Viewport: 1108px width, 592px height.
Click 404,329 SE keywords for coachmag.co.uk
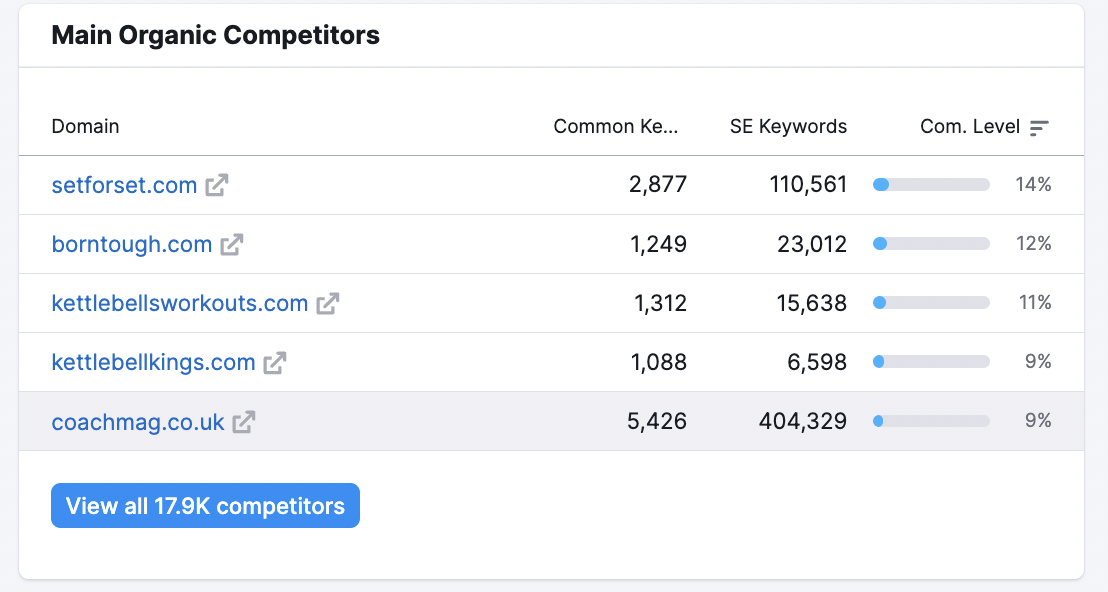tap(802, 422)
